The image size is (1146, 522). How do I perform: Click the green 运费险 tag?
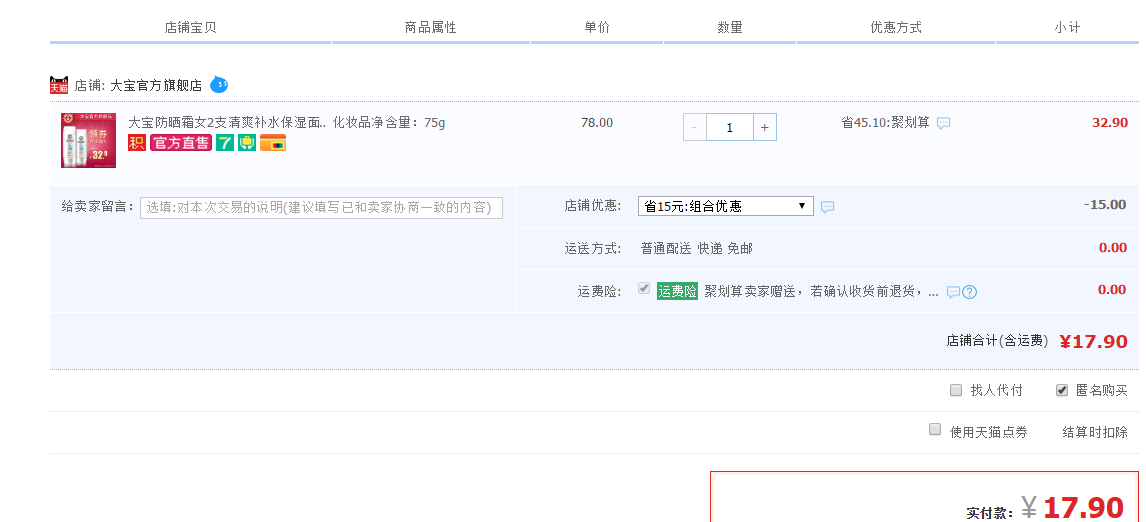coord(678,291)
